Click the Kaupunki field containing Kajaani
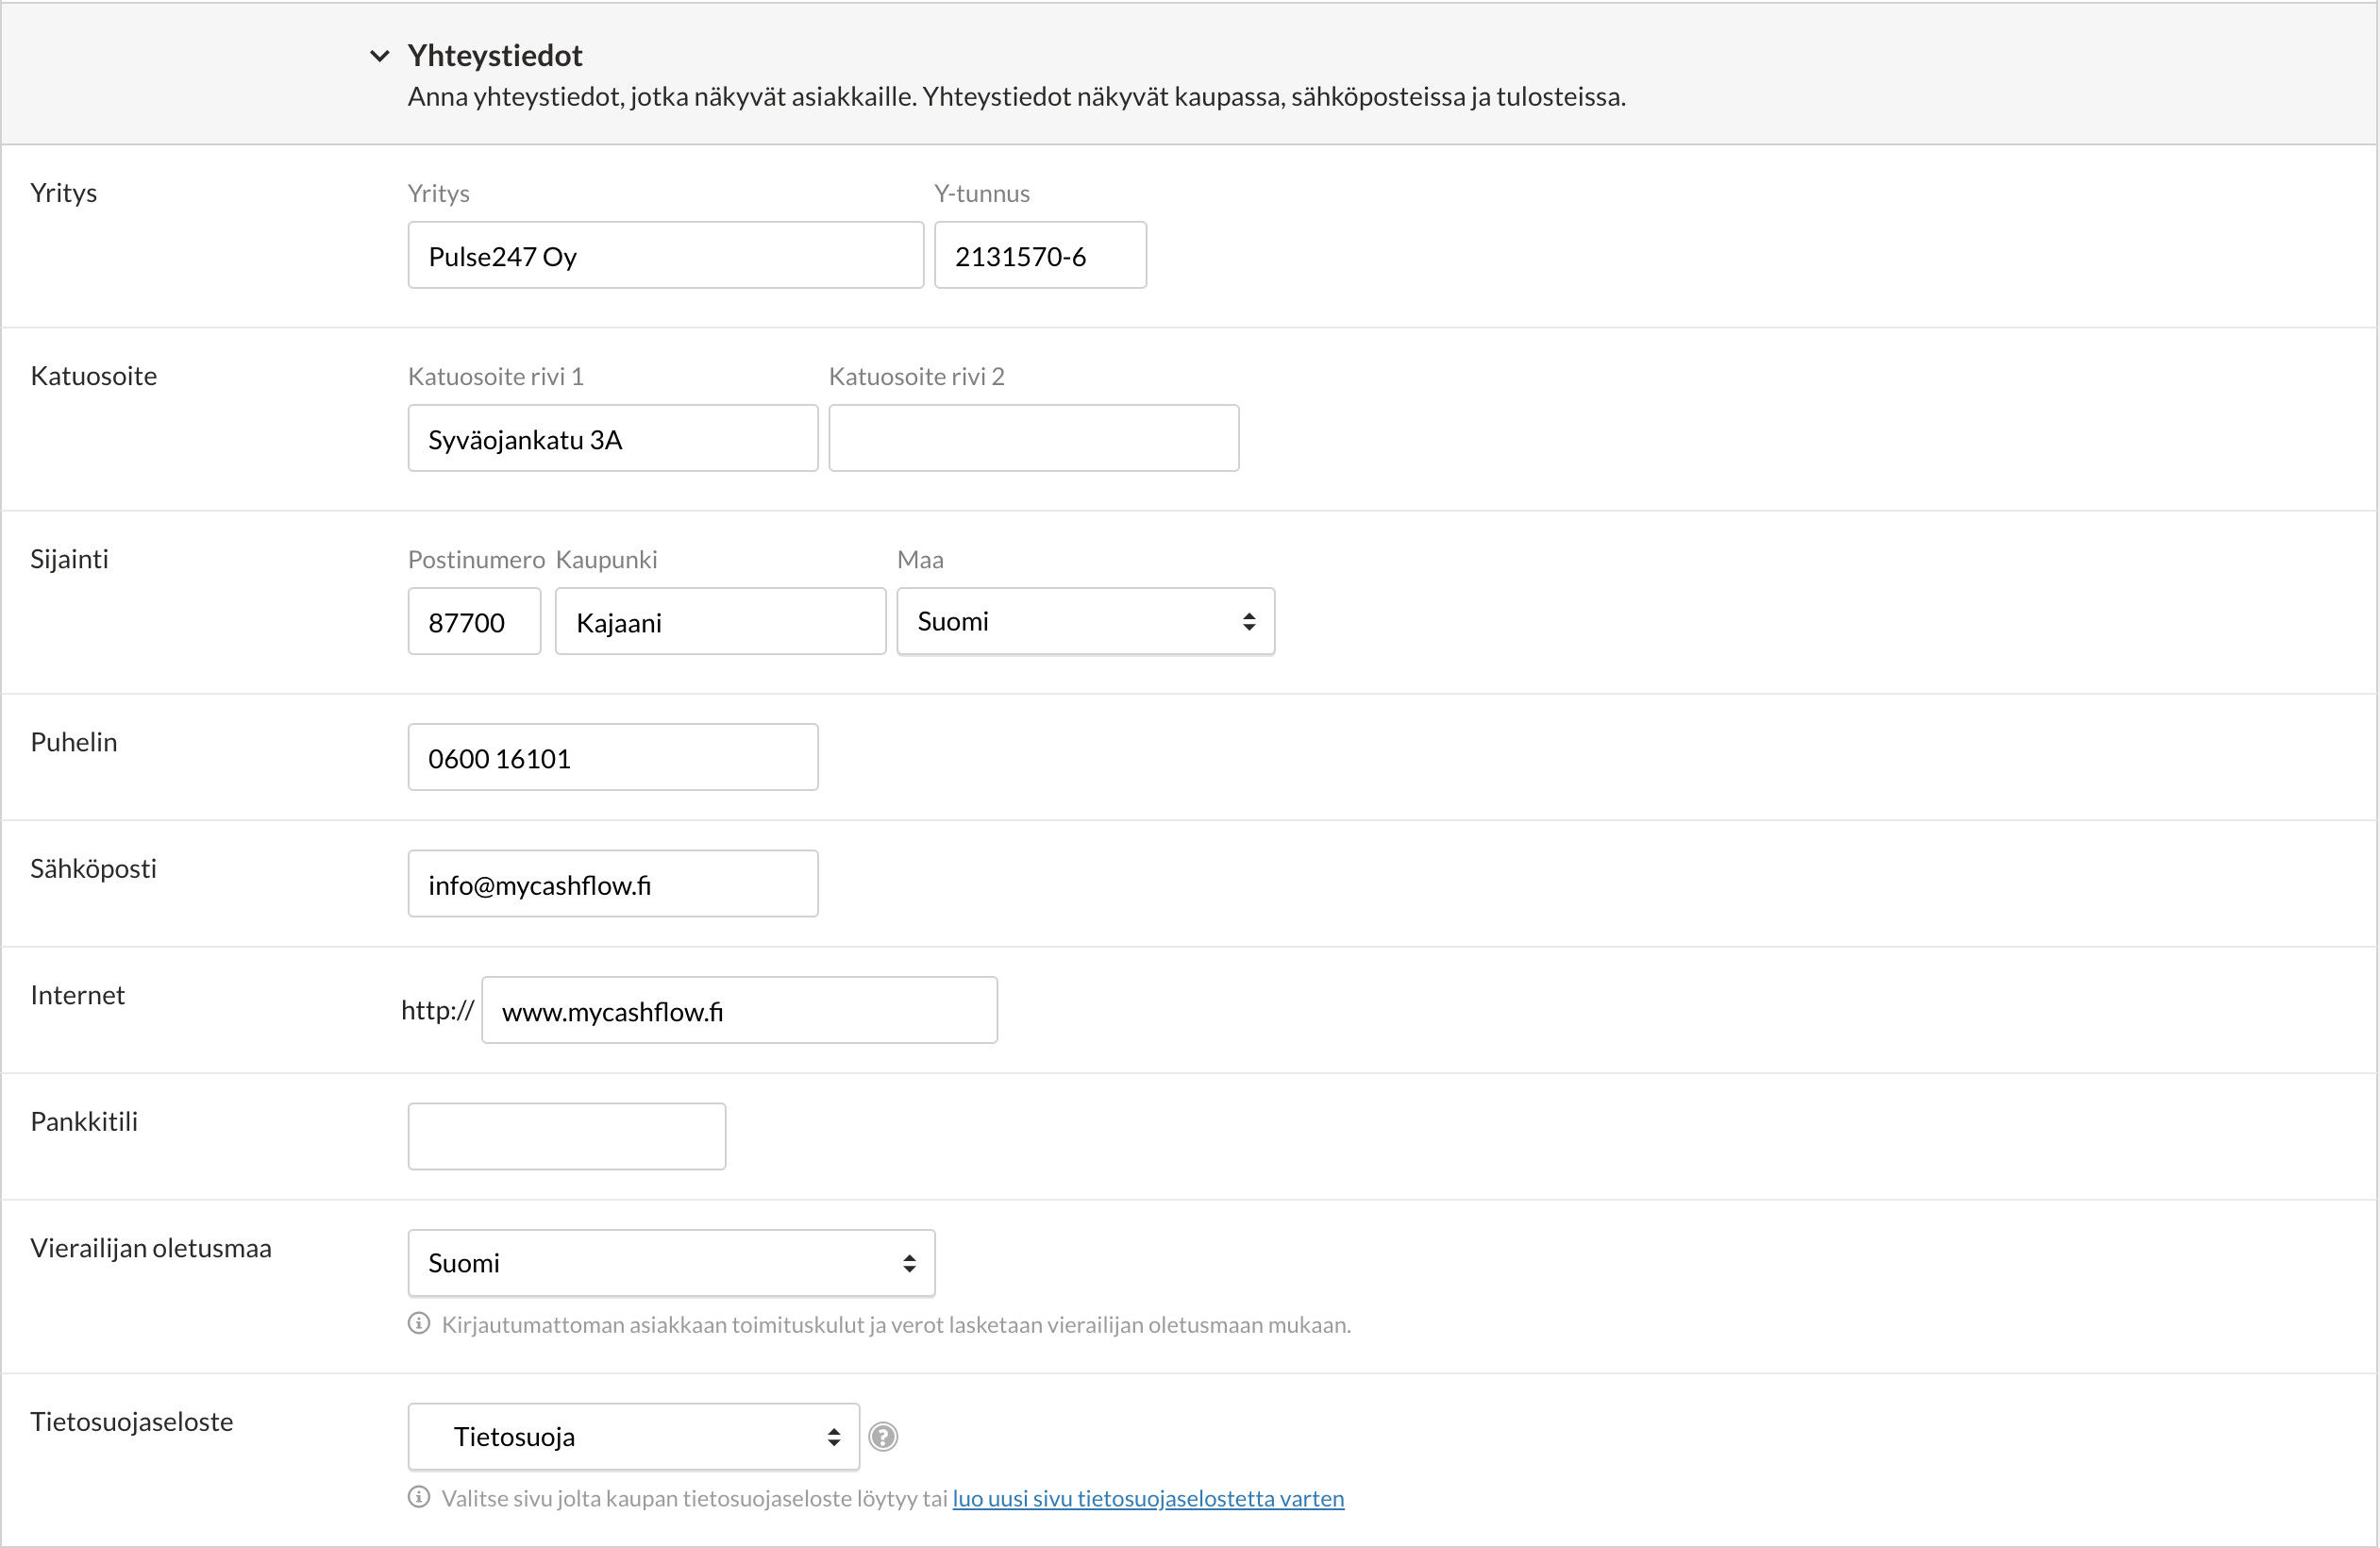2380x1548 pixels. [720, 621]
